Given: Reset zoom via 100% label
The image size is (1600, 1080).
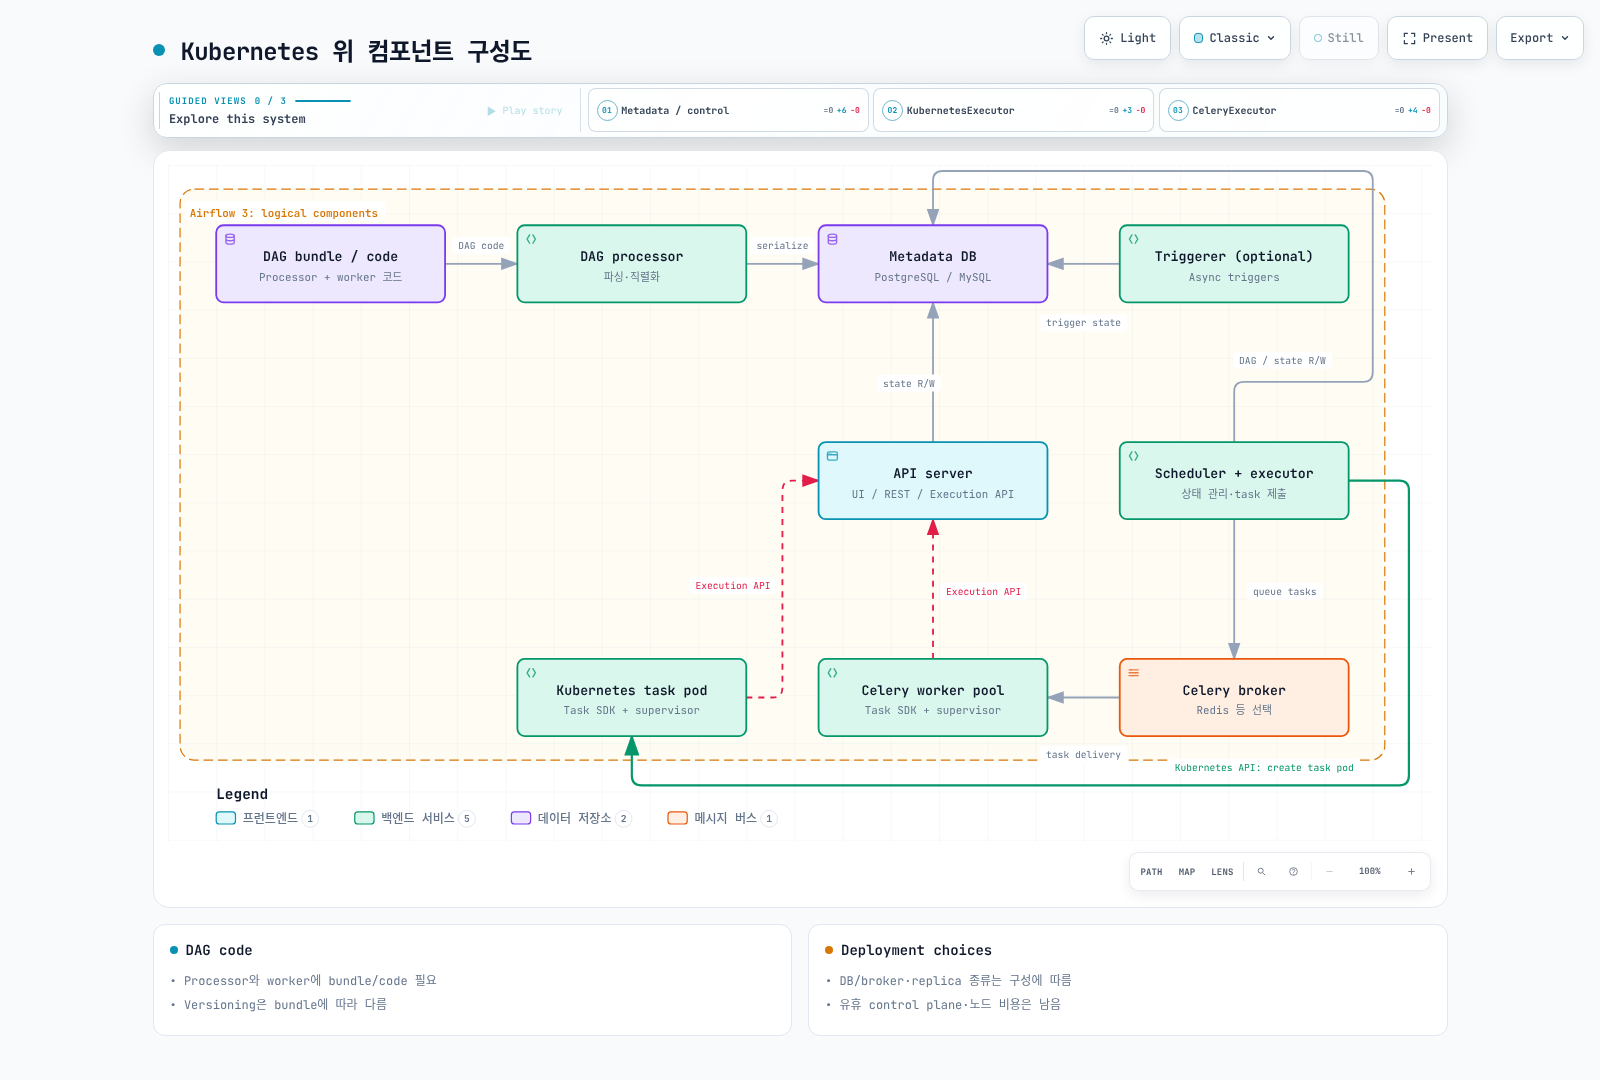Looking at the screenshot, I should tap(1370, 872).
